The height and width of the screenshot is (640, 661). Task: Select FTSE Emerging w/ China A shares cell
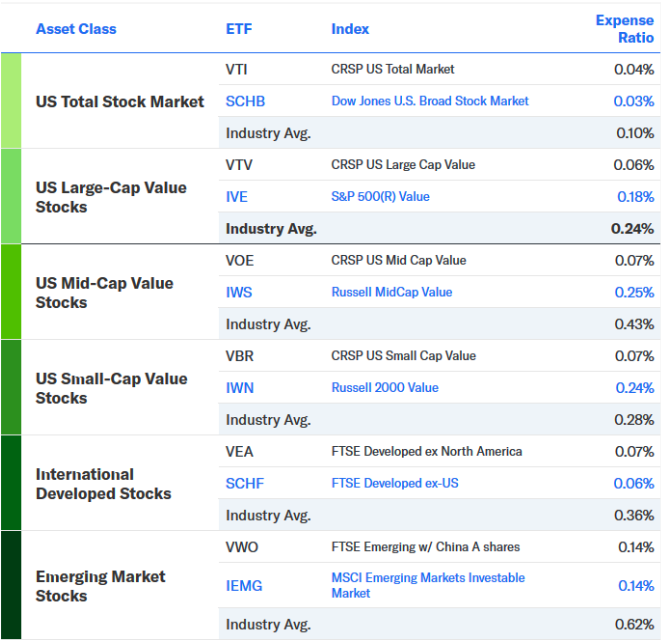(425, 547)
